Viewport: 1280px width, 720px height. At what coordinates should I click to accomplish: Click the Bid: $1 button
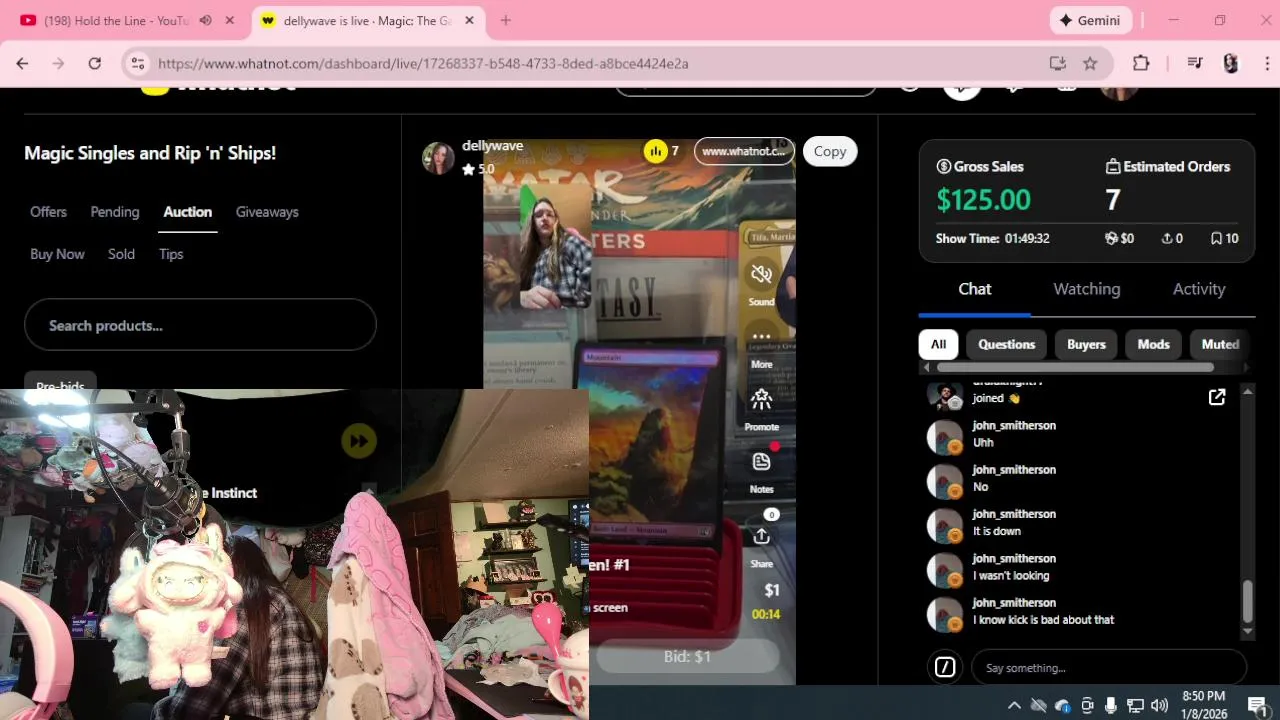[x=687, y=657]
